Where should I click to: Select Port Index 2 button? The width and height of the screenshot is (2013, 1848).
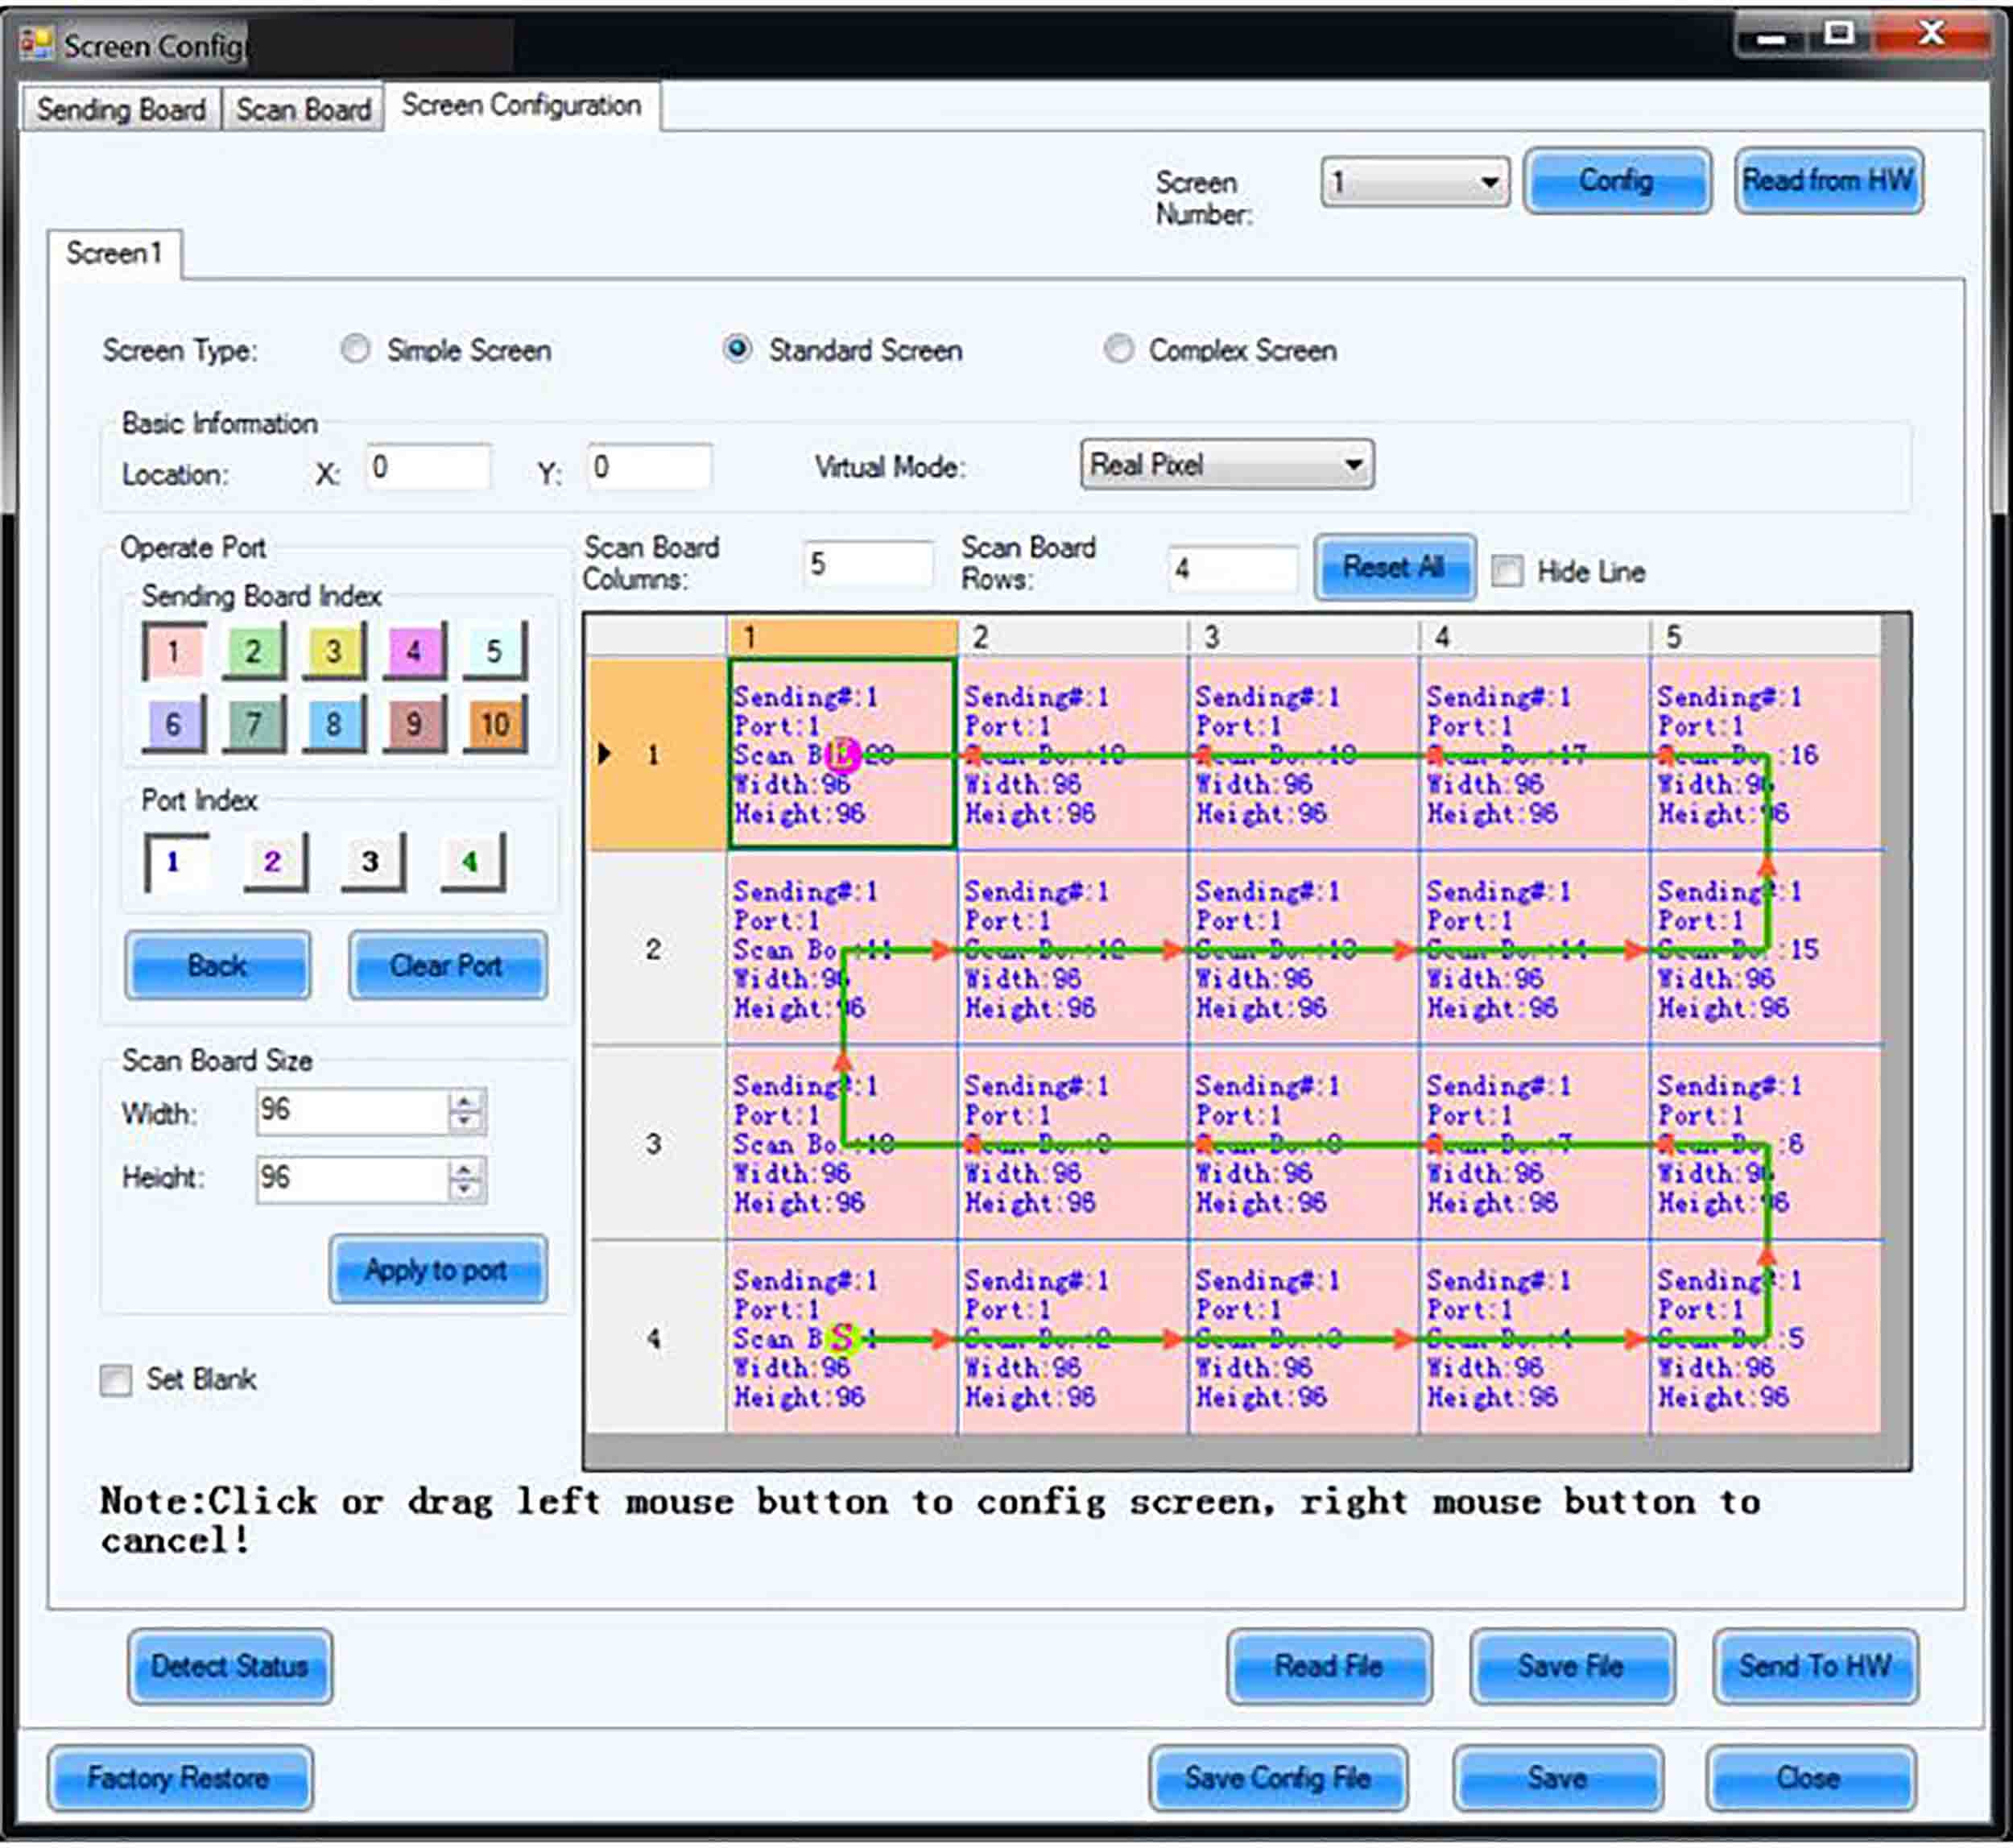click(274, 862)
